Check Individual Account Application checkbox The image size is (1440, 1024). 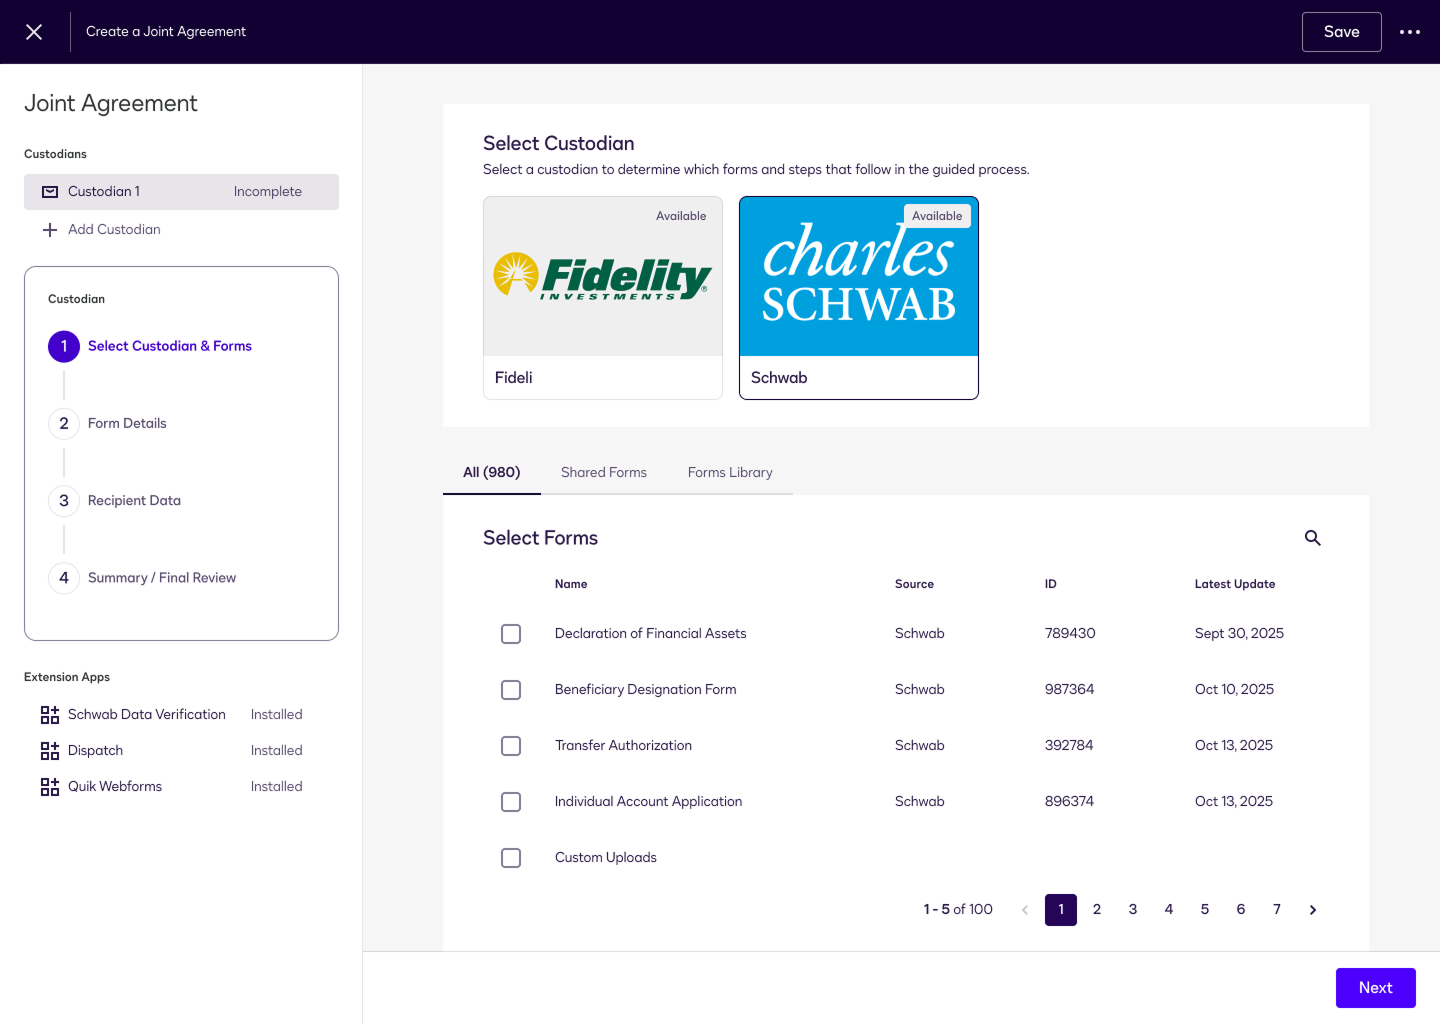click(511, 802)
